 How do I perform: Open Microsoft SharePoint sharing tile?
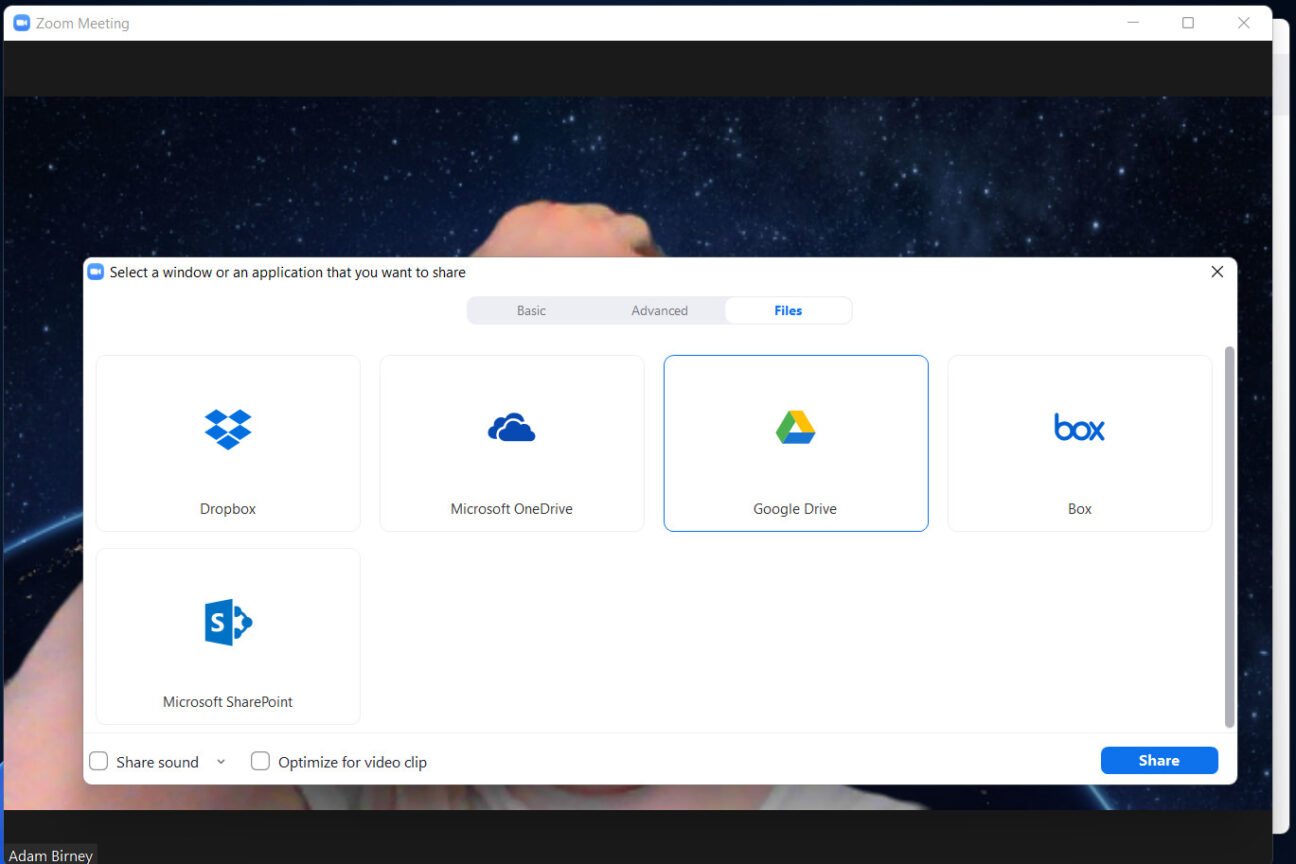(227, 636)
